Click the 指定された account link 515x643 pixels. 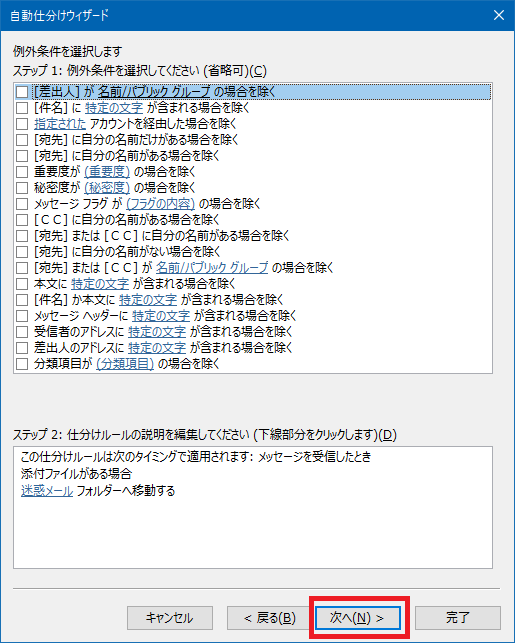[60, 124]
